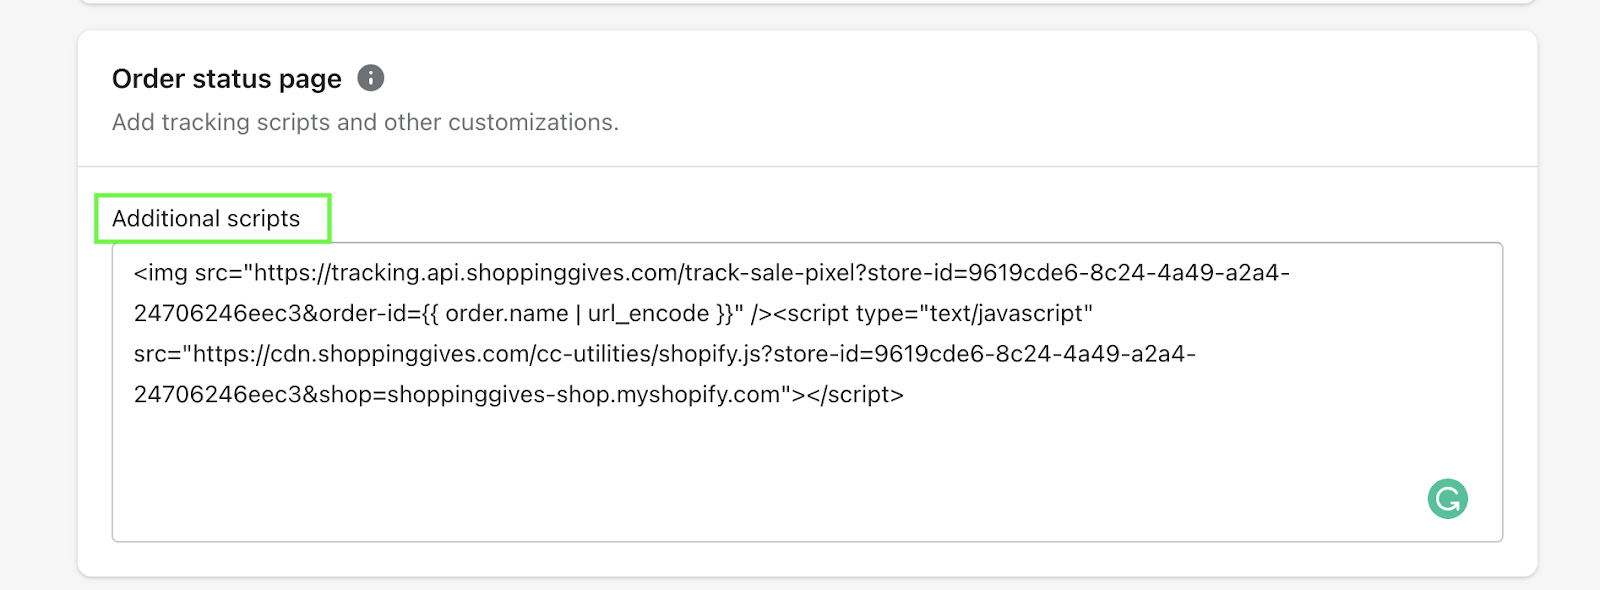Place cursor on 'order.name | url_encode' liquid tag
This screenshot has width=1600, height=590.
click(577, 313)
